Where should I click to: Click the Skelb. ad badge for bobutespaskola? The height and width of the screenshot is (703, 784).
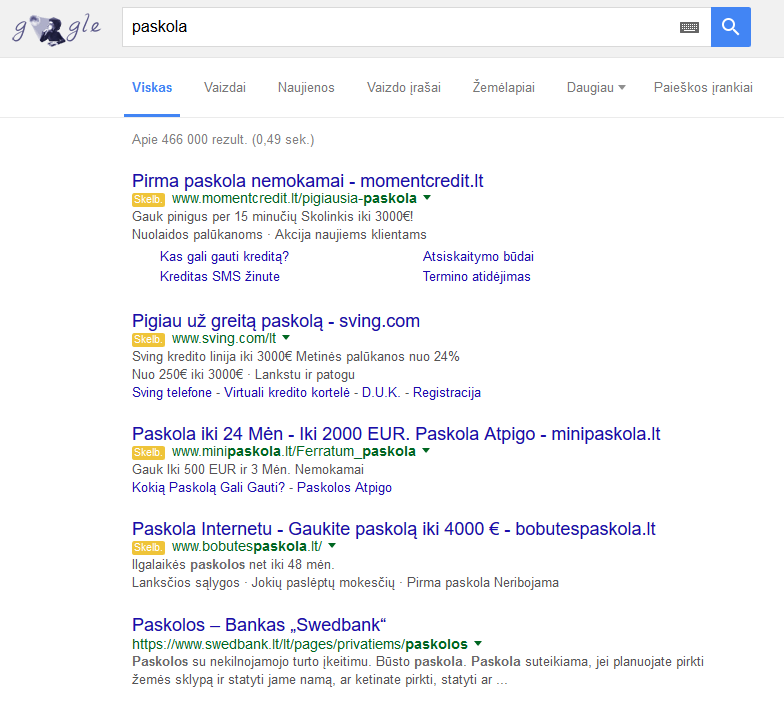(148, 548)
